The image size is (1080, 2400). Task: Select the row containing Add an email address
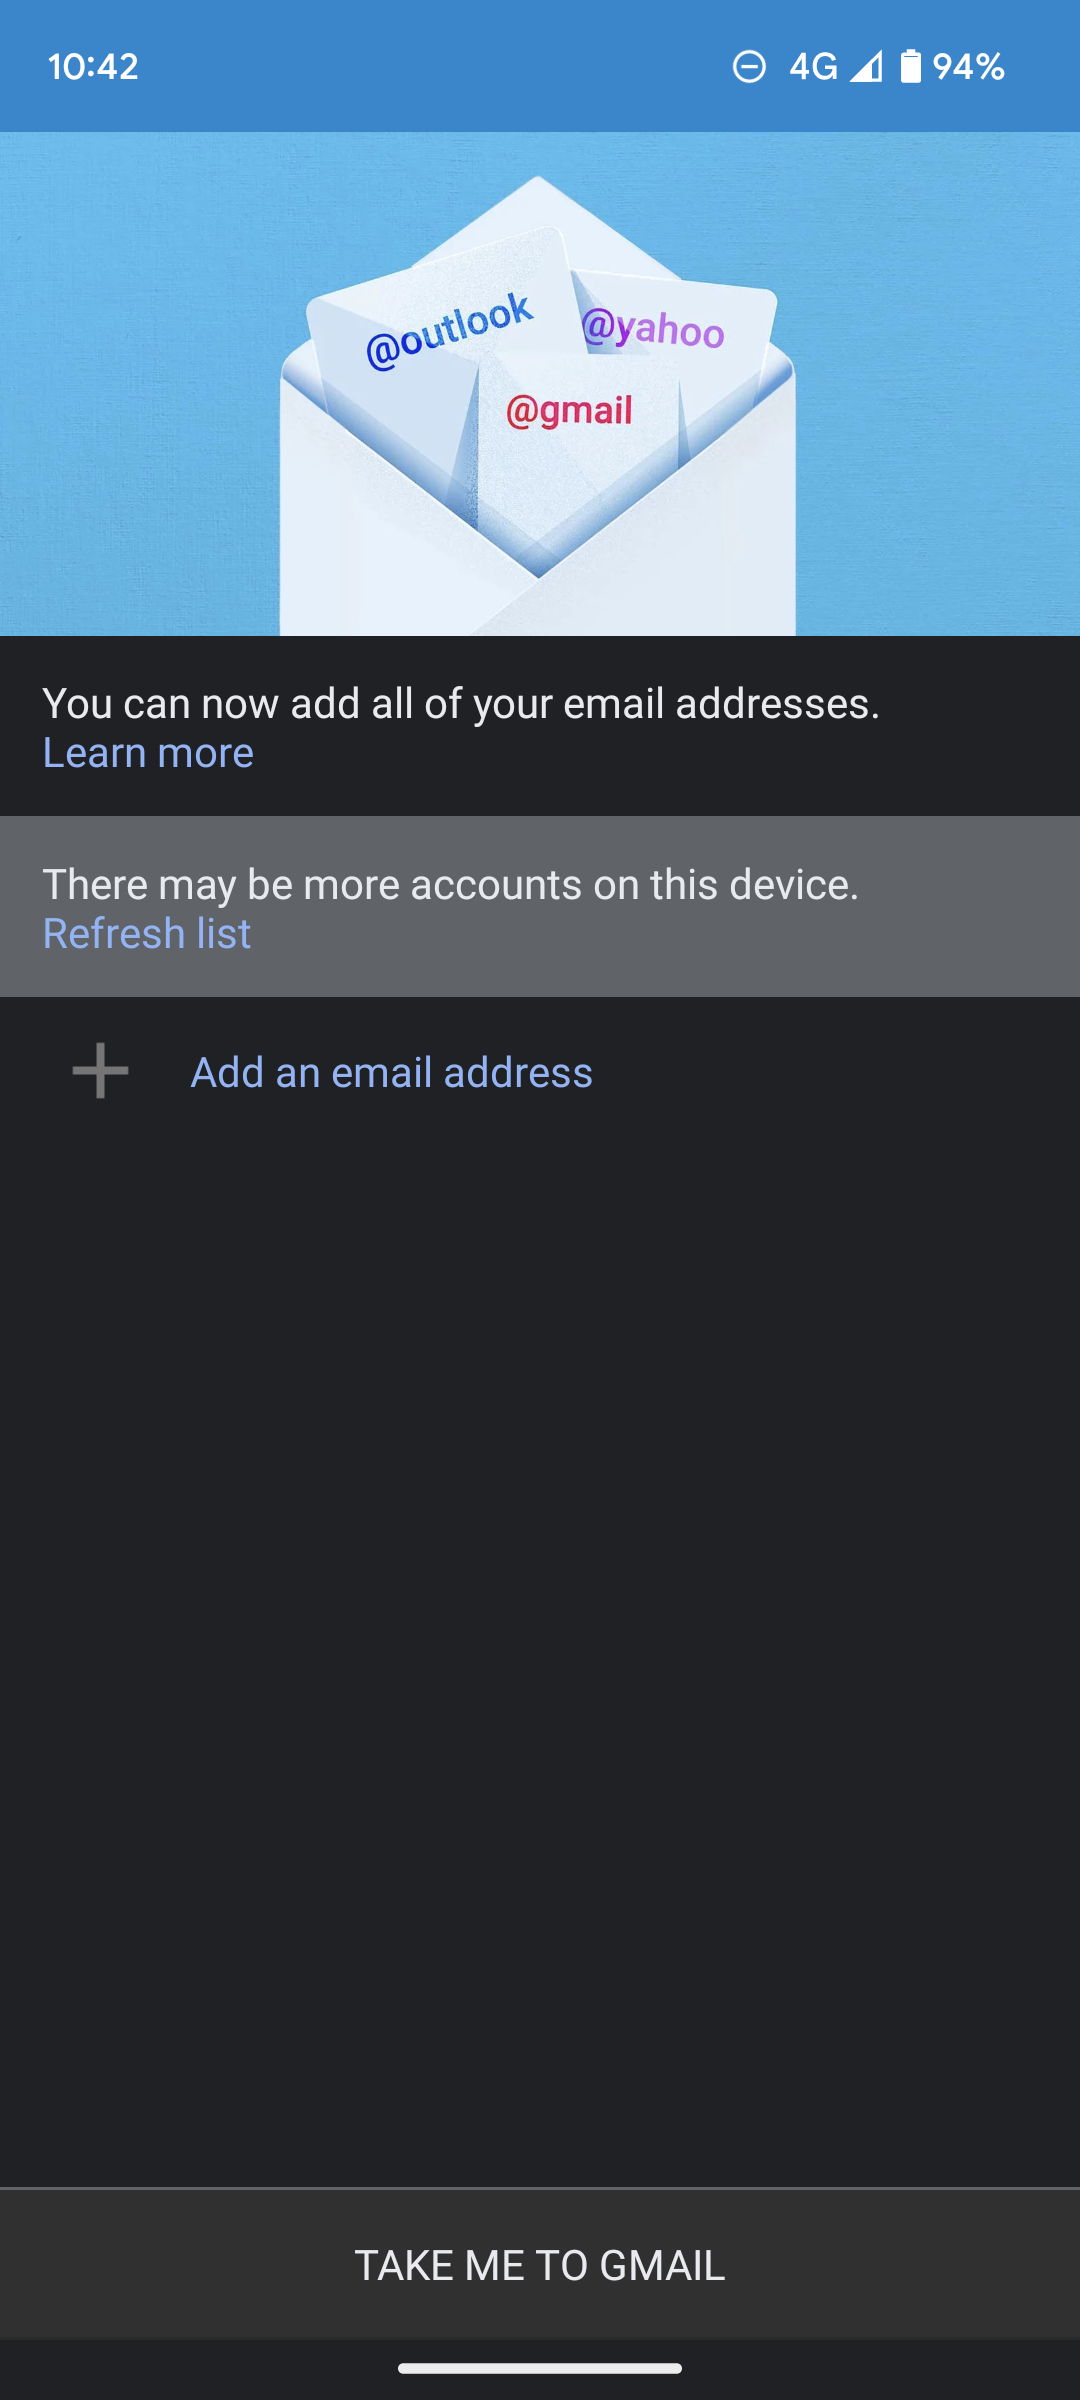pos(540,1071)
